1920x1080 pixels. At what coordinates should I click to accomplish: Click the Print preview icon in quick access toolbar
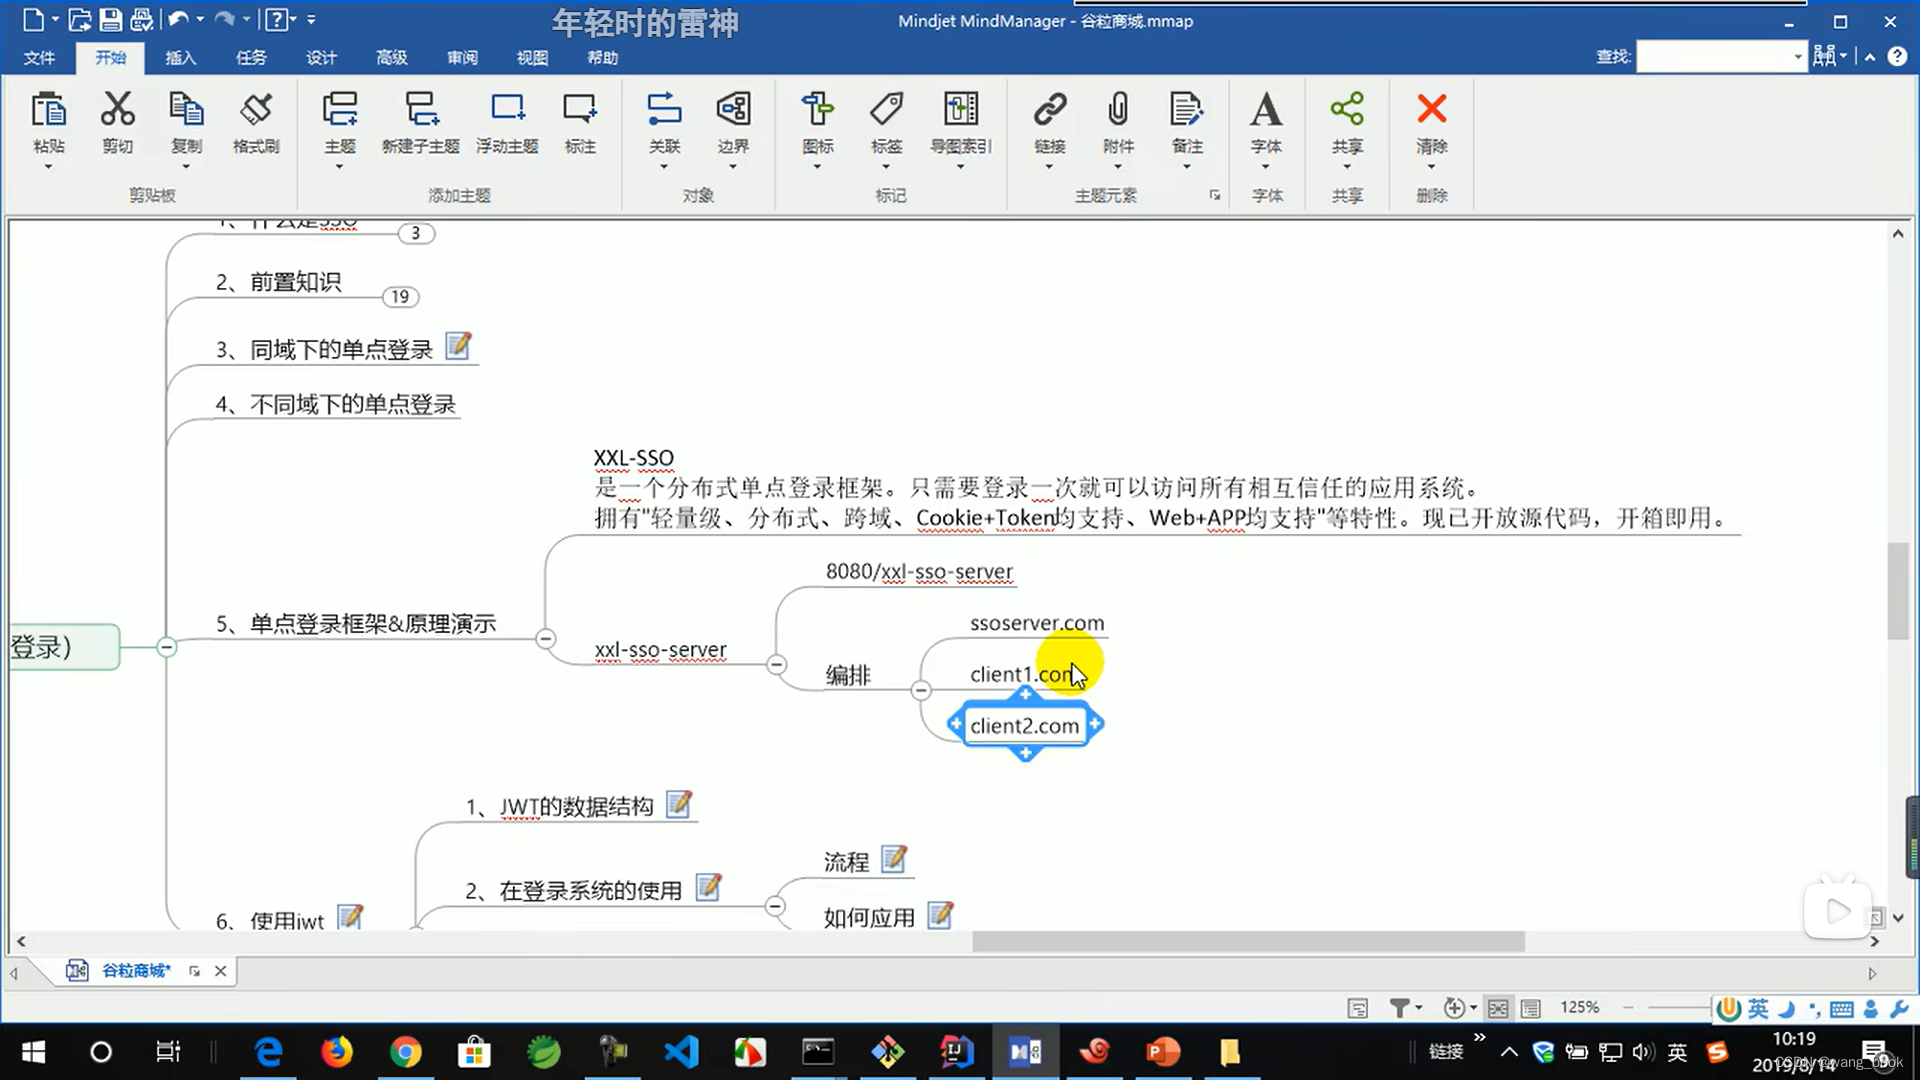pos(141,19)
